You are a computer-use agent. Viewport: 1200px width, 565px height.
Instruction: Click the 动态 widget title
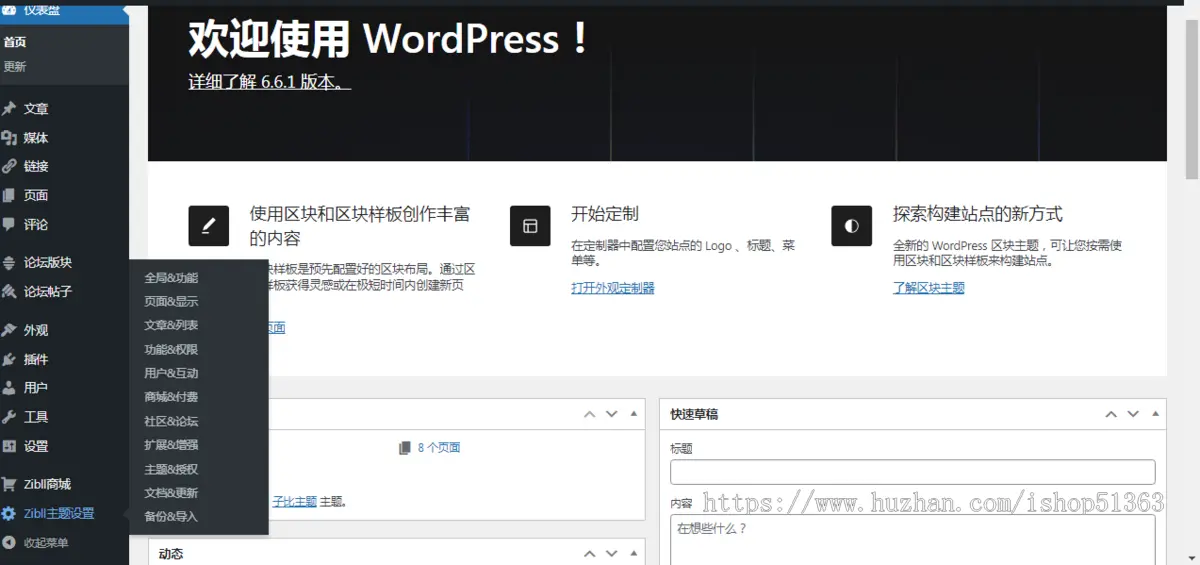[x=171, y=554]
